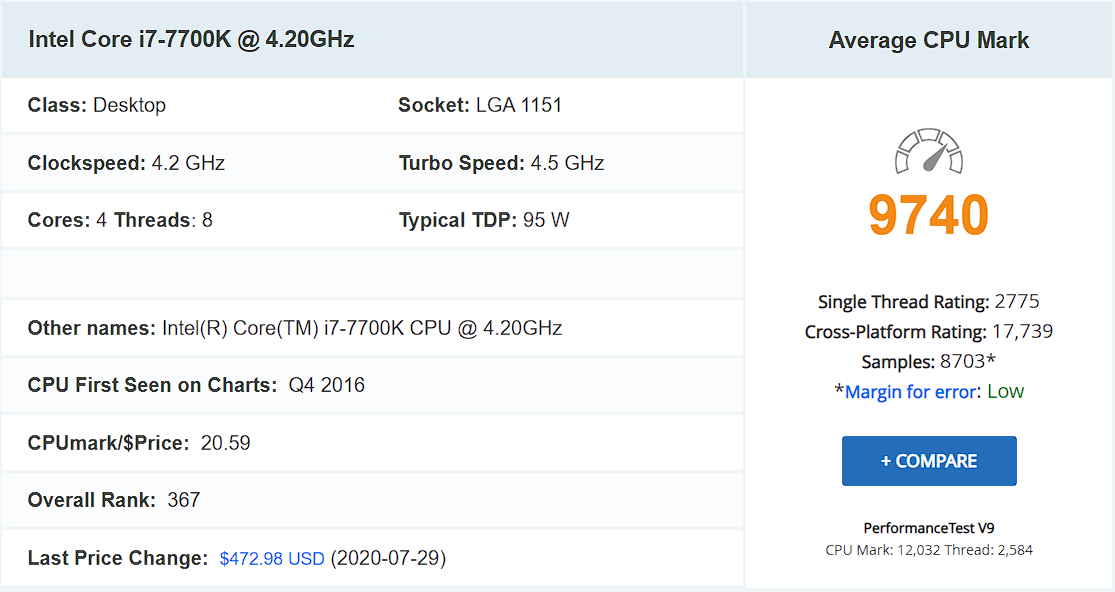
Task: Click the CPUmark/$Price 20.59 row
Action: pyautogui.click(x=372, y=443)
